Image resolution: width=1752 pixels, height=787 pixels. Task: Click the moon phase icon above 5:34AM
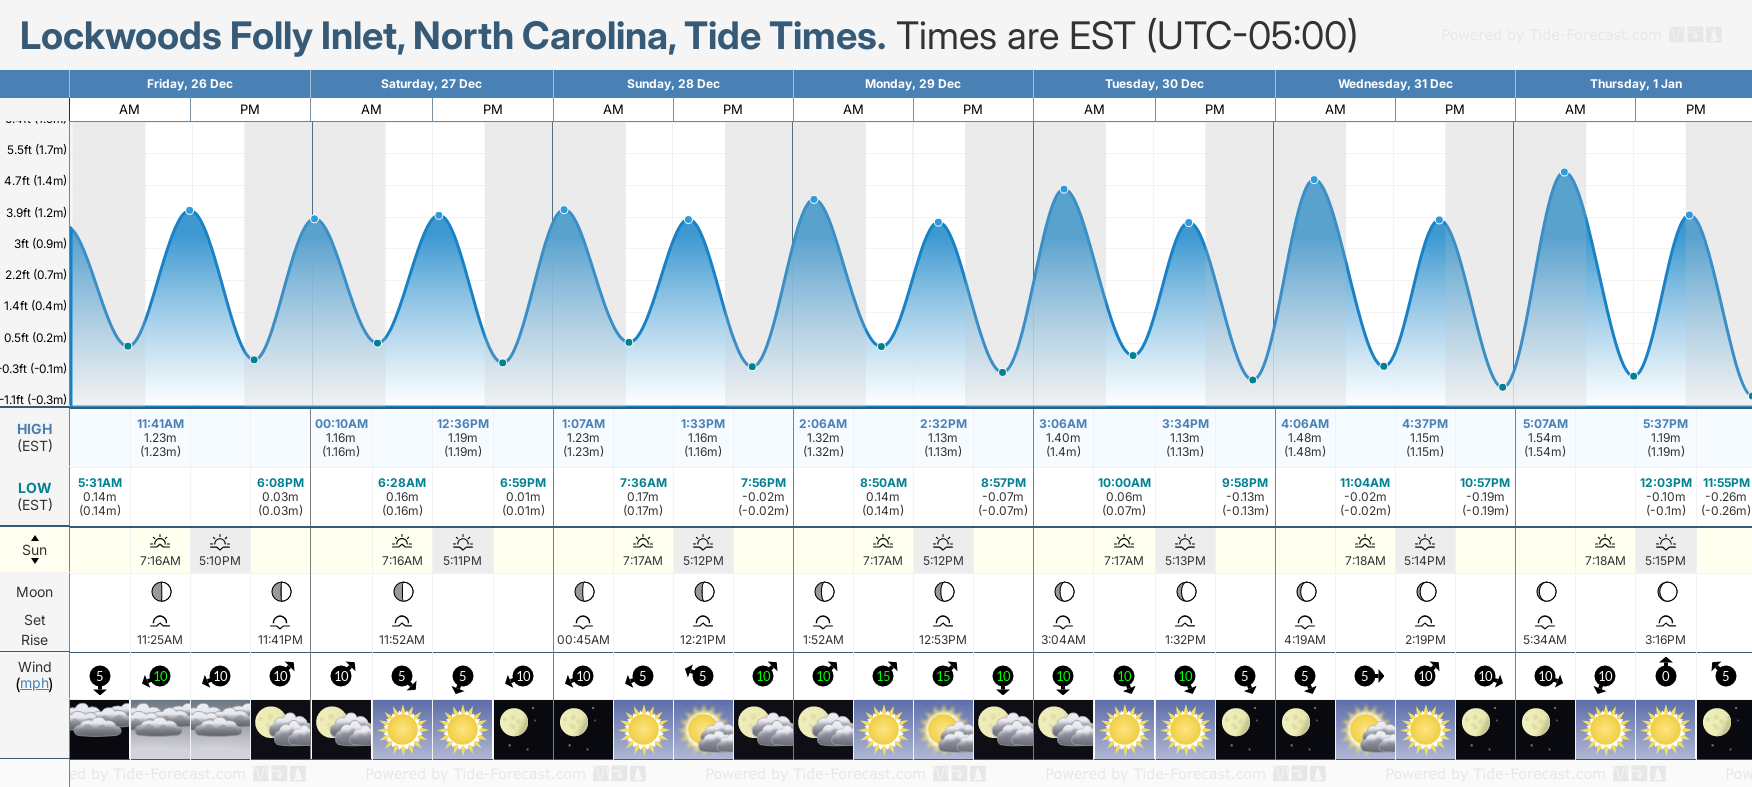1546,592
